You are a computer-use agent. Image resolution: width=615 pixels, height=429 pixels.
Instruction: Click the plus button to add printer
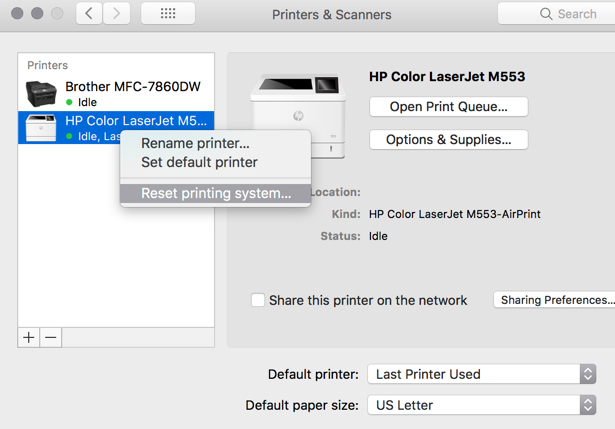tap(29, 337)
